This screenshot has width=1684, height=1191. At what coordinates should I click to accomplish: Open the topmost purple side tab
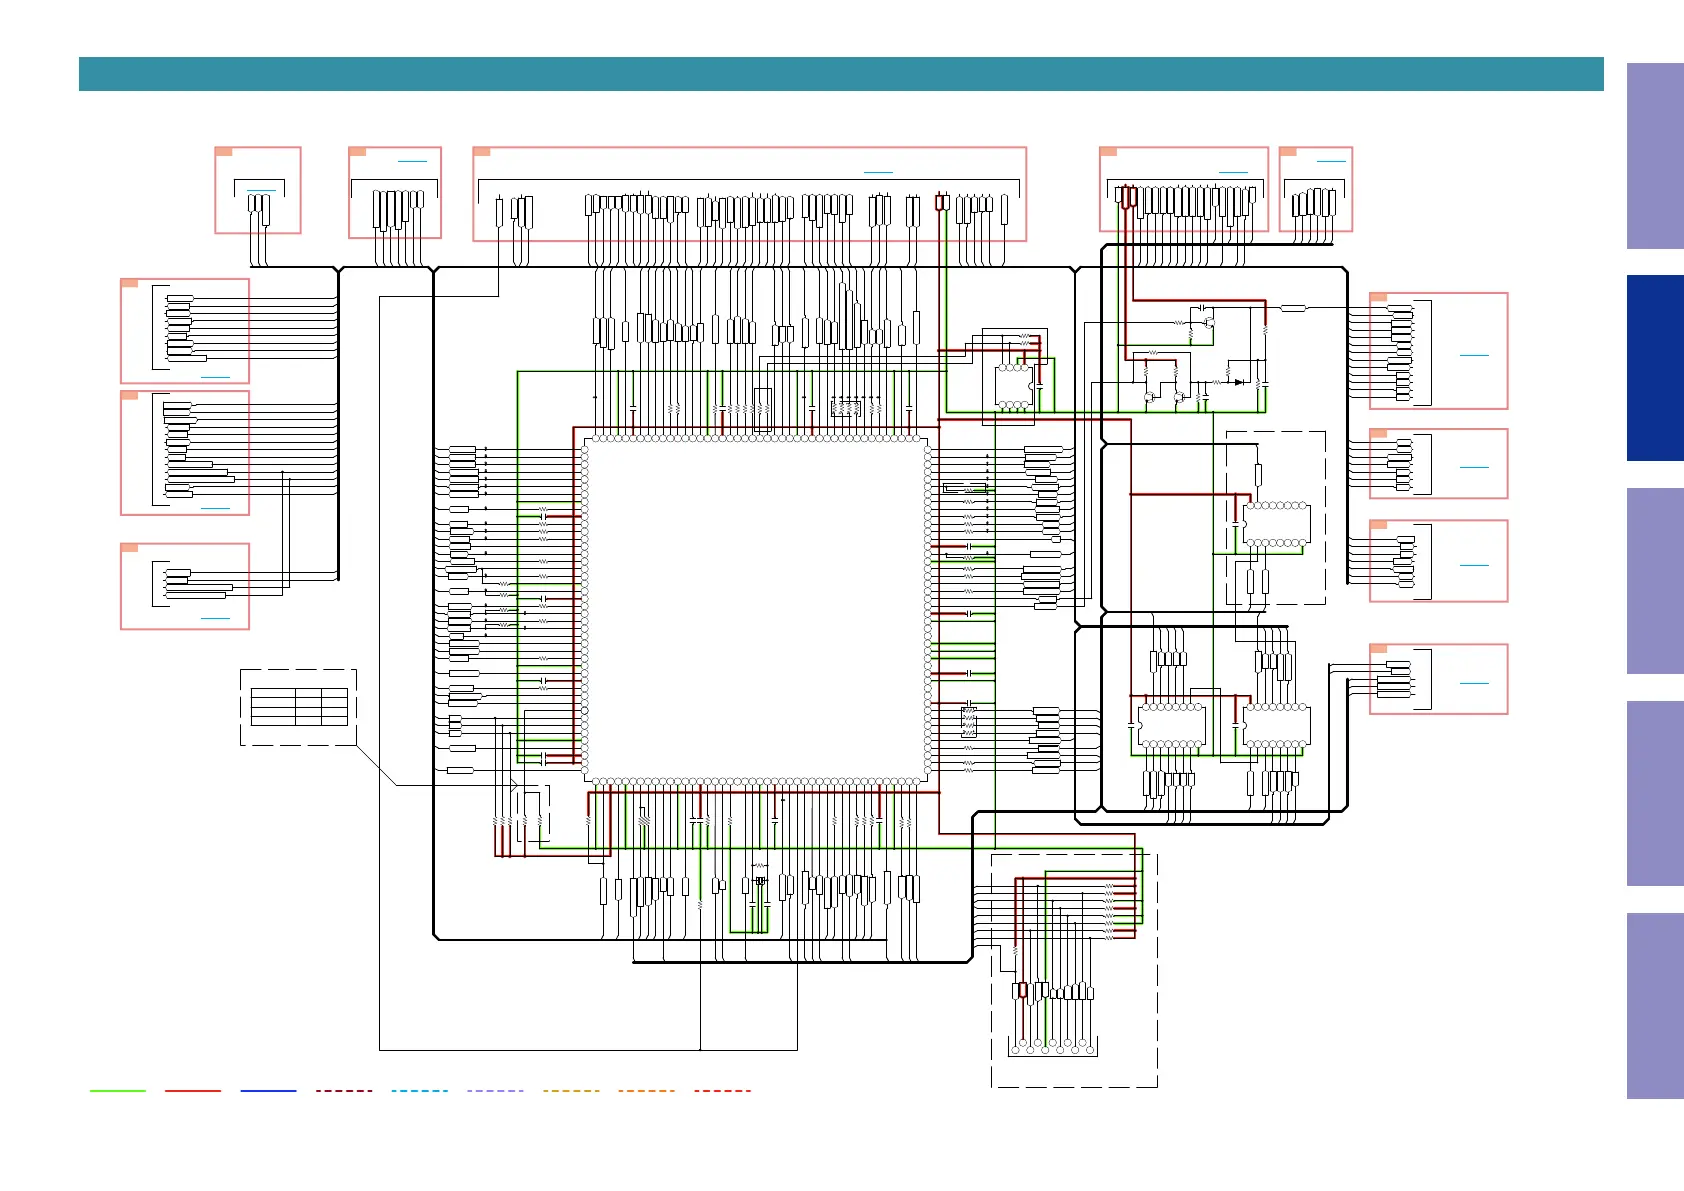(x=1655, y=156)
